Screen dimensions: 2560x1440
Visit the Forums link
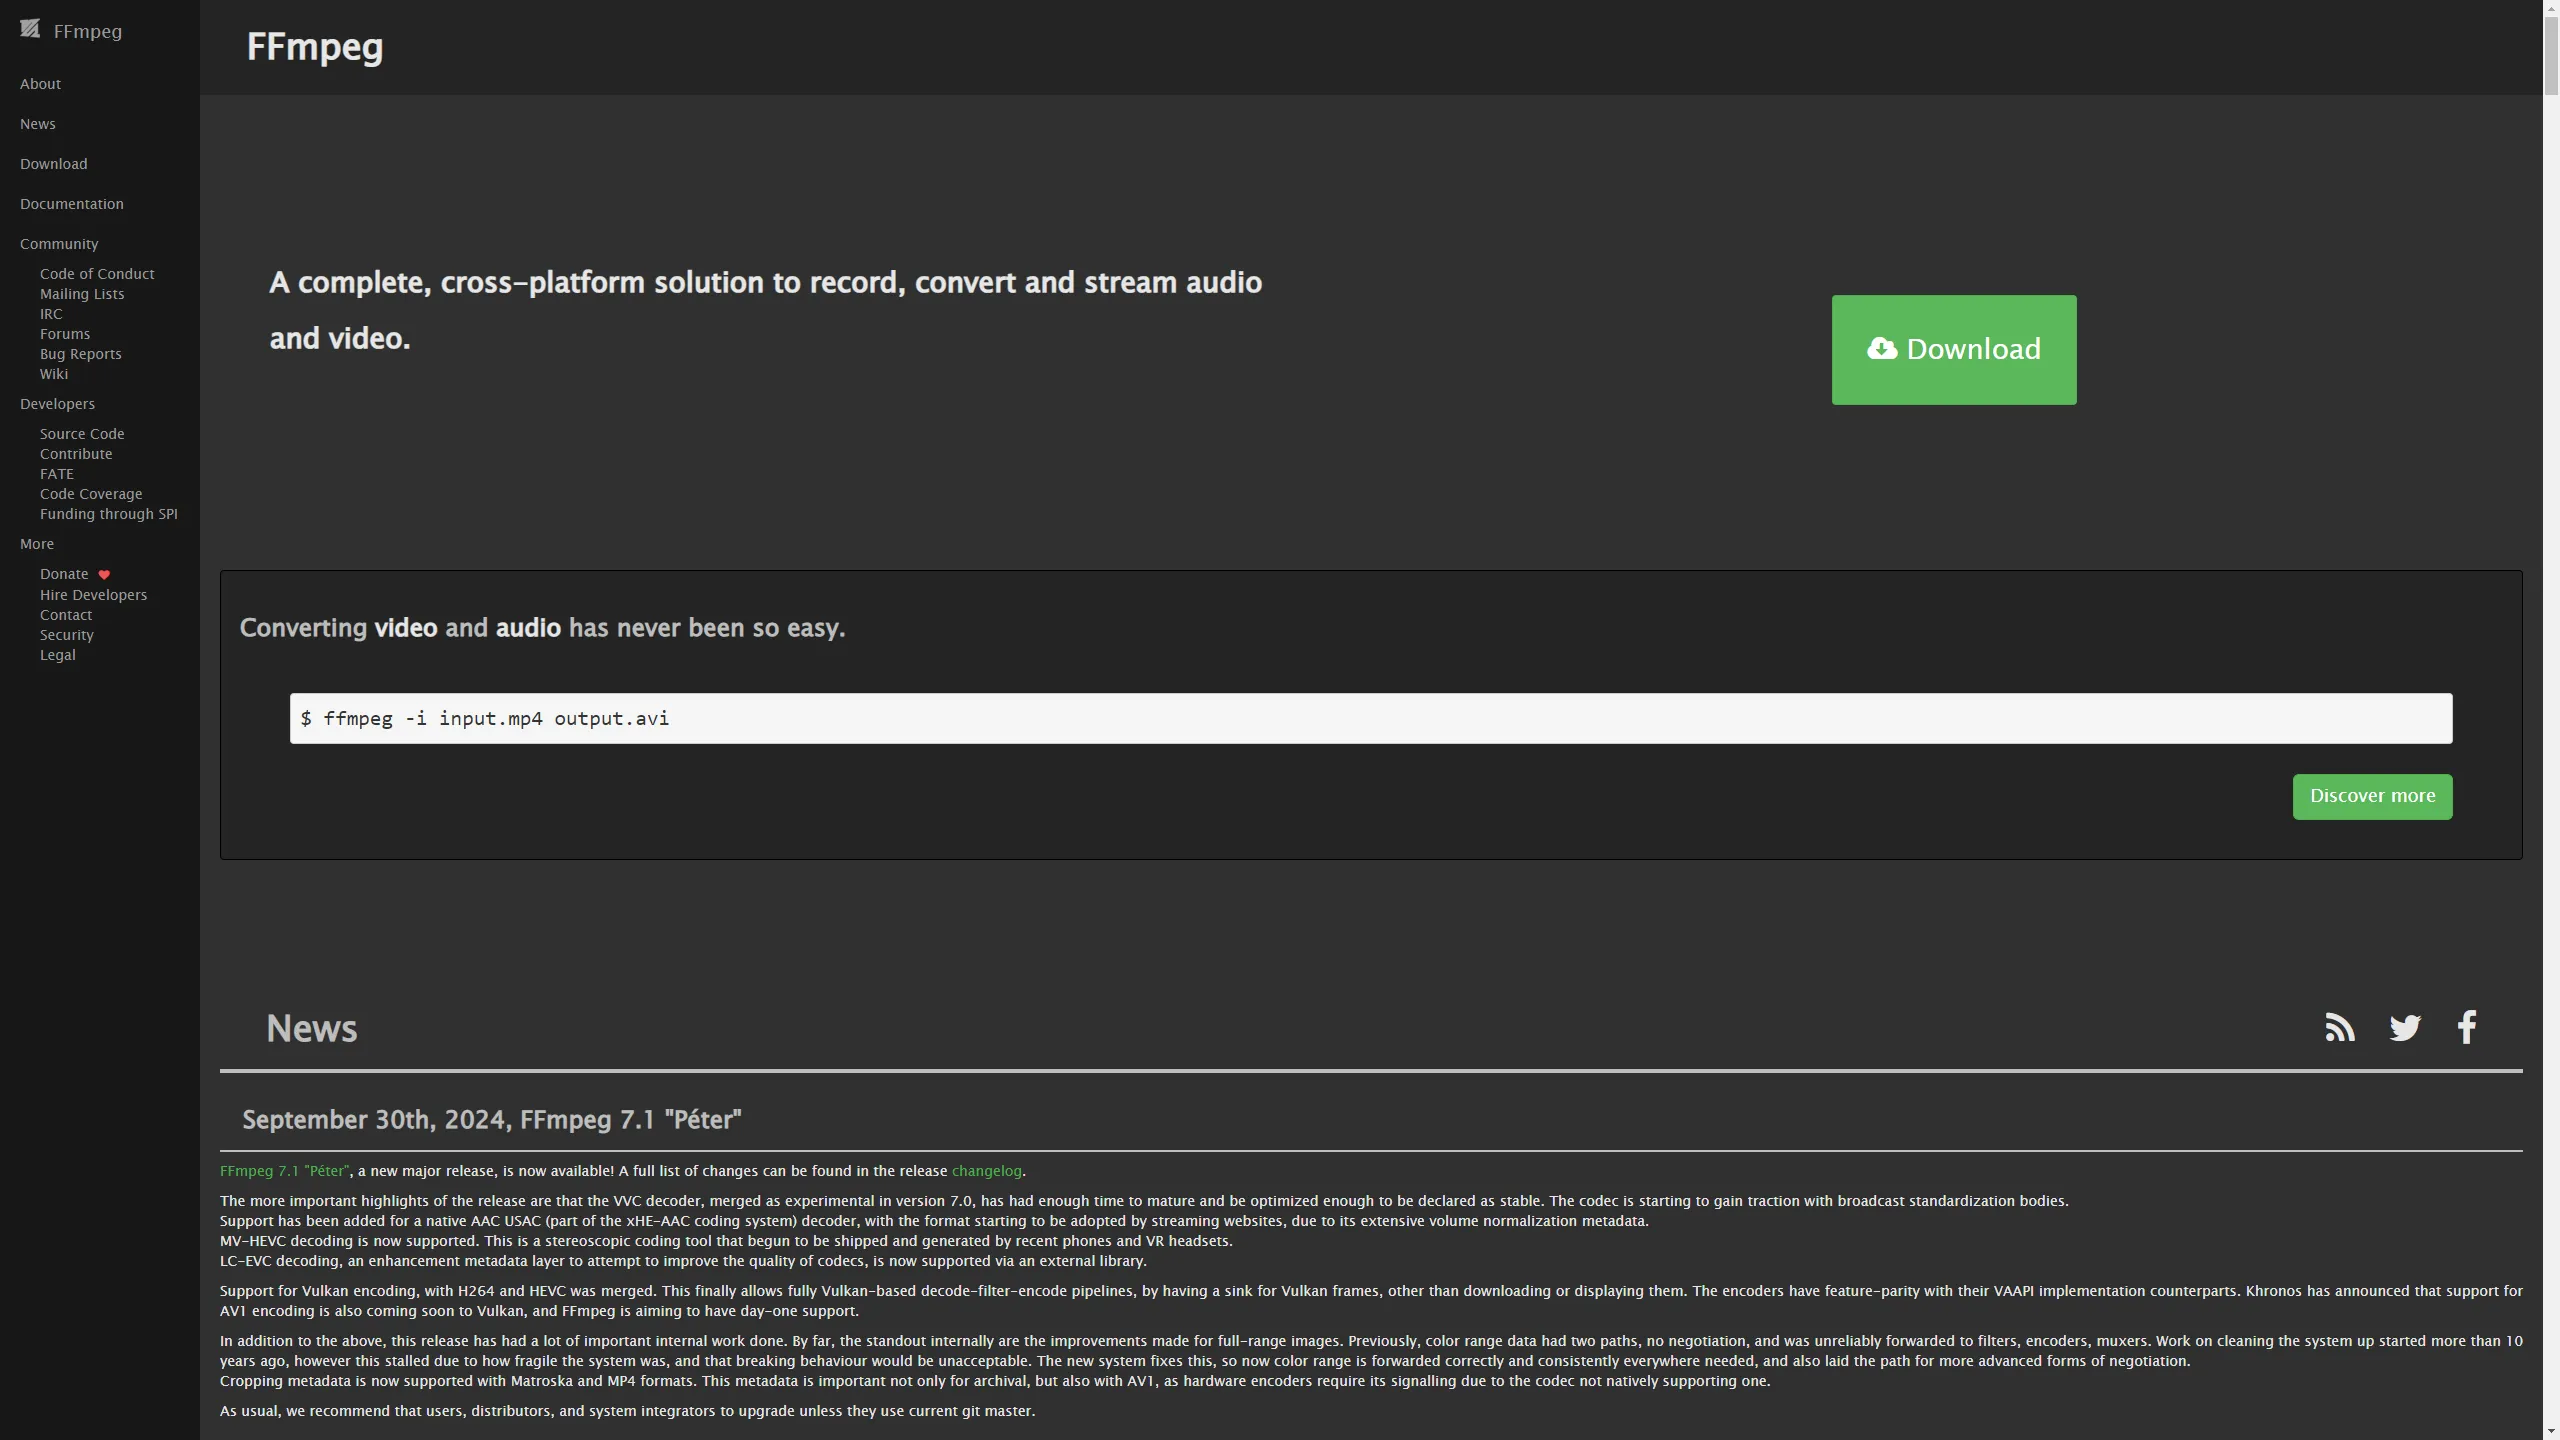click(x=65, y=334)
